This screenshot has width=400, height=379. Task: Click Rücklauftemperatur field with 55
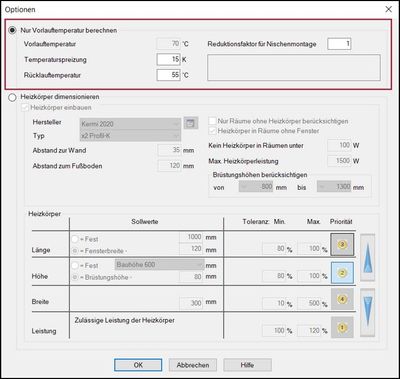pos(169,75)
